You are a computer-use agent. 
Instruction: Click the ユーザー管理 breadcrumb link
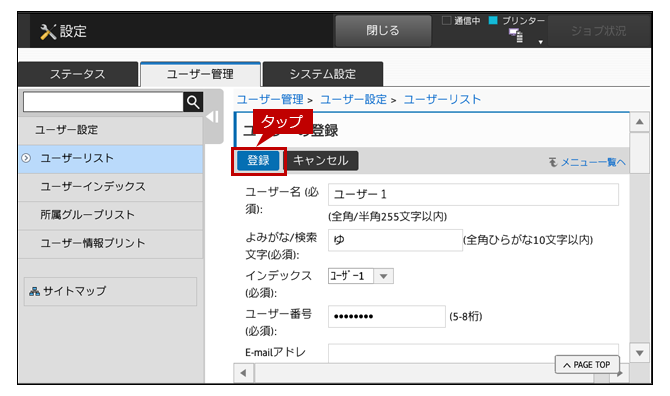point(270,100)
